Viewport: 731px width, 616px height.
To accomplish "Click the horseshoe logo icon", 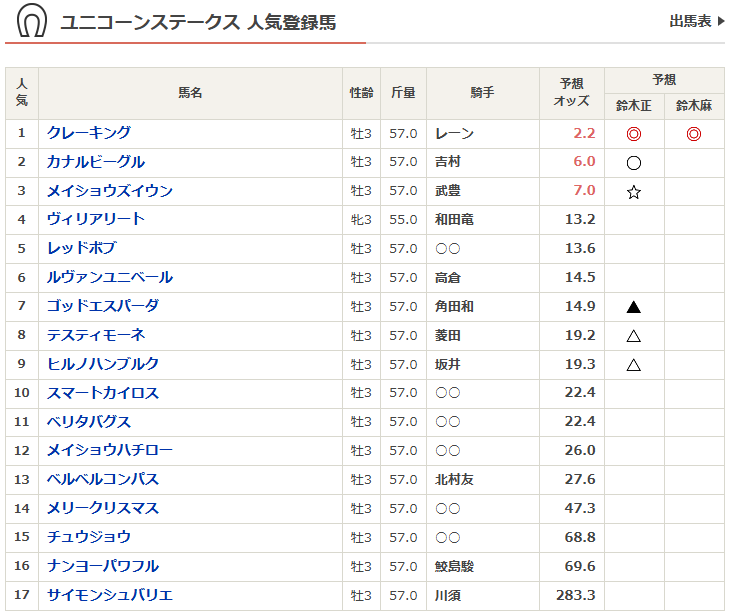I will point(32,21).
